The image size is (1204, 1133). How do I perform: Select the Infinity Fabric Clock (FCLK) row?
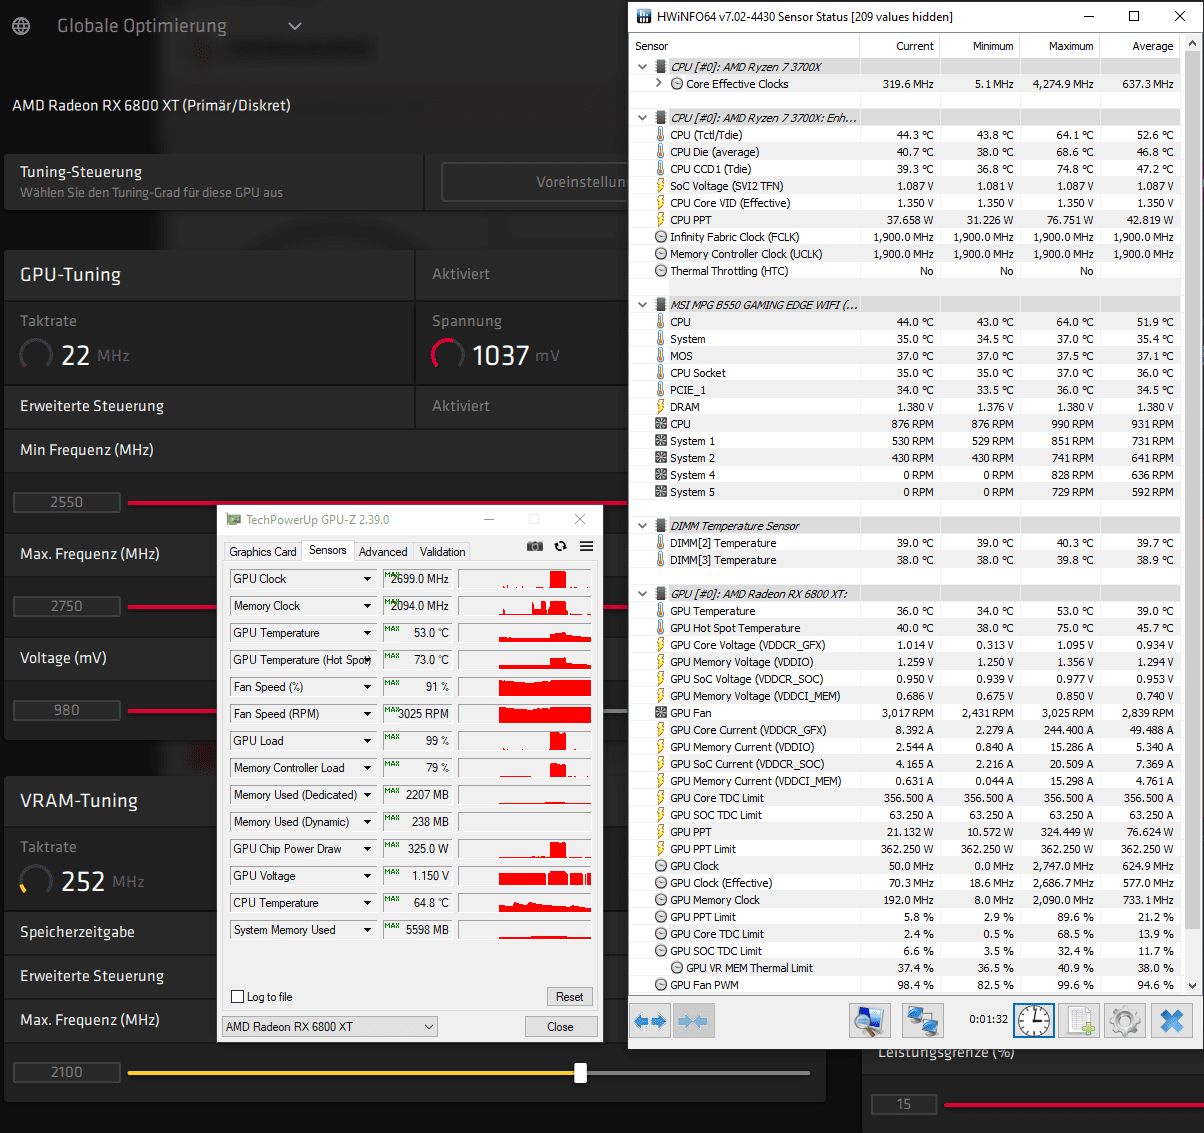[x=906, y=237]
